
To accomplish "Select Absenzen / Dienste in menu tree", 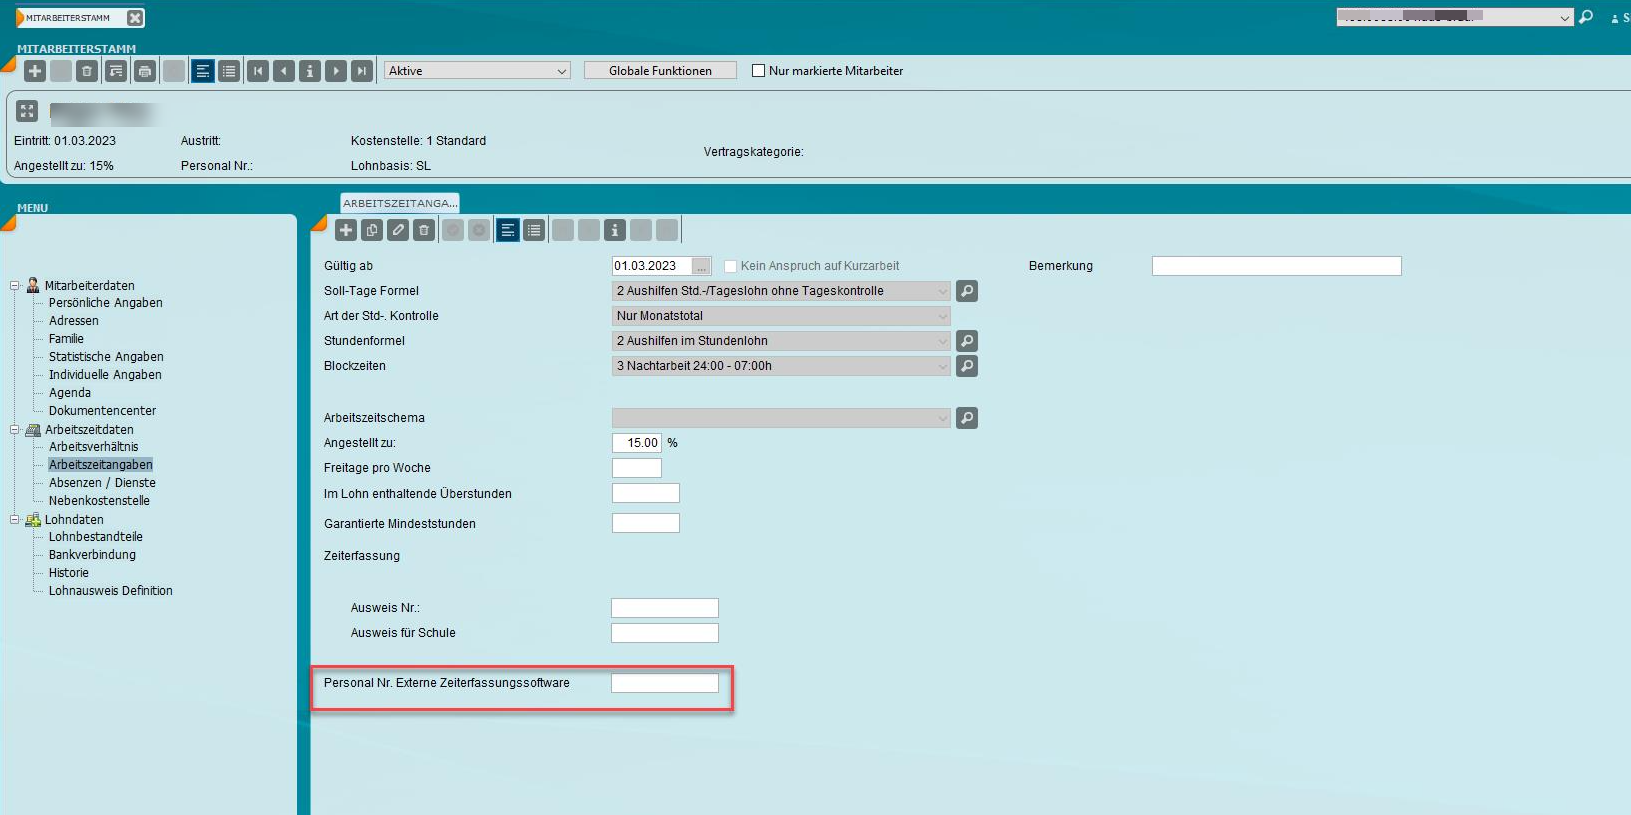I will click(x=102, y=483).
